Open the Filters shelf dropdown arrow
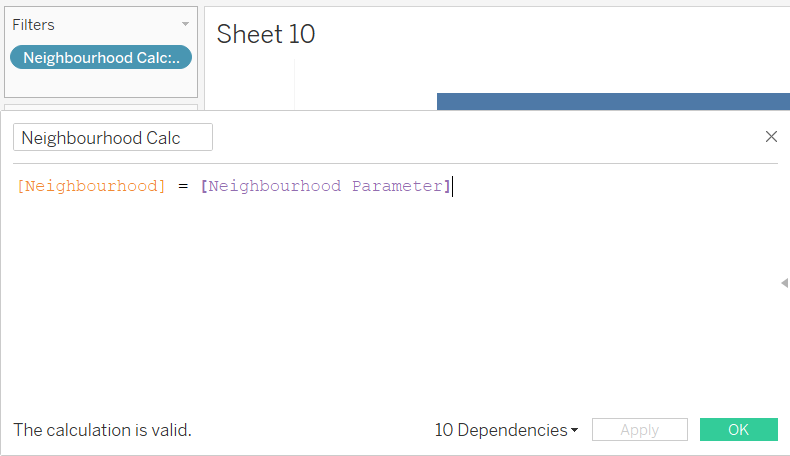Image resolution: width=790 pixels, height=456 pixels. pos(185,24)
